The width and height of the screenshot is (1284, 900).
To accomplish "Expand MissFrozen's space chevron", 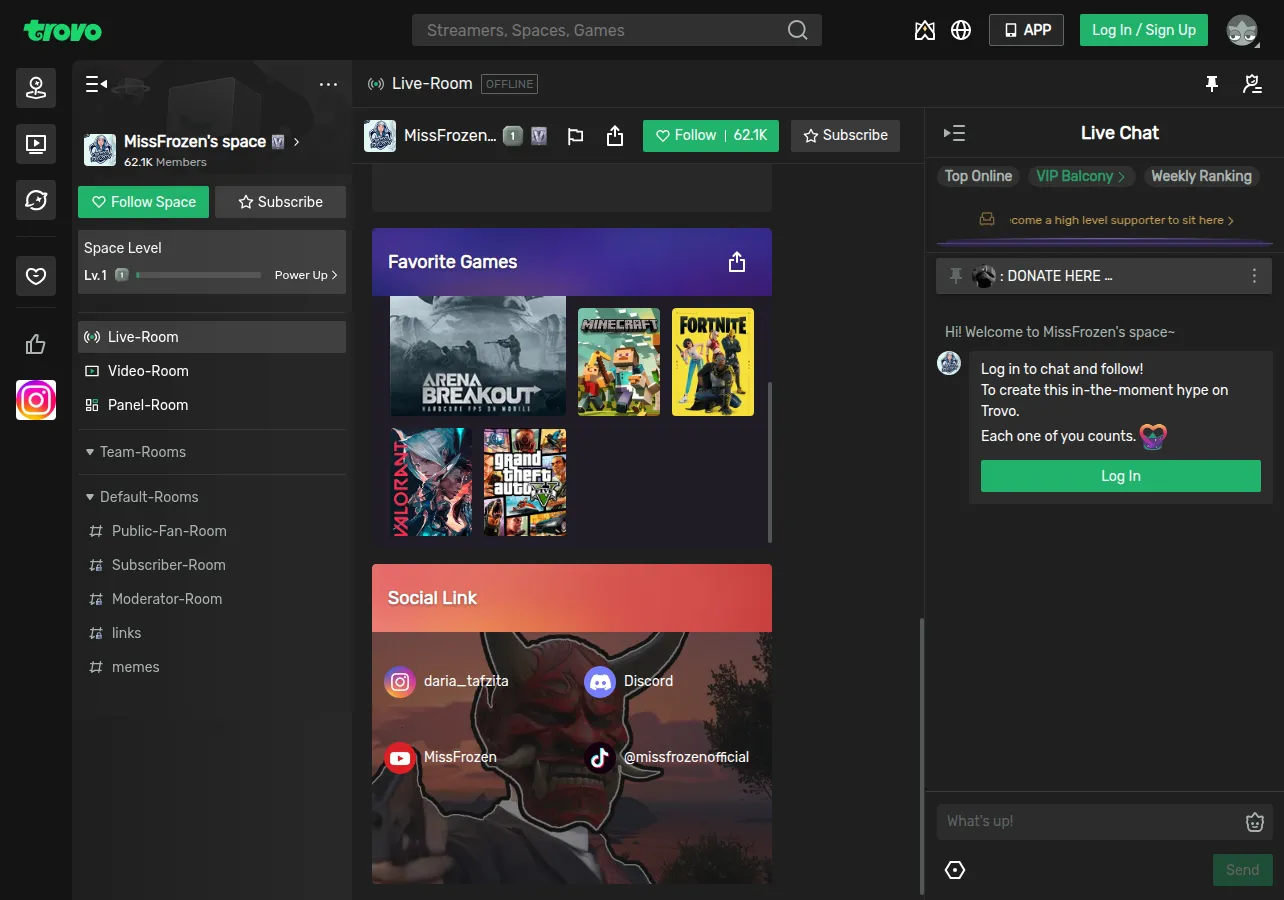I will point(296,142).
